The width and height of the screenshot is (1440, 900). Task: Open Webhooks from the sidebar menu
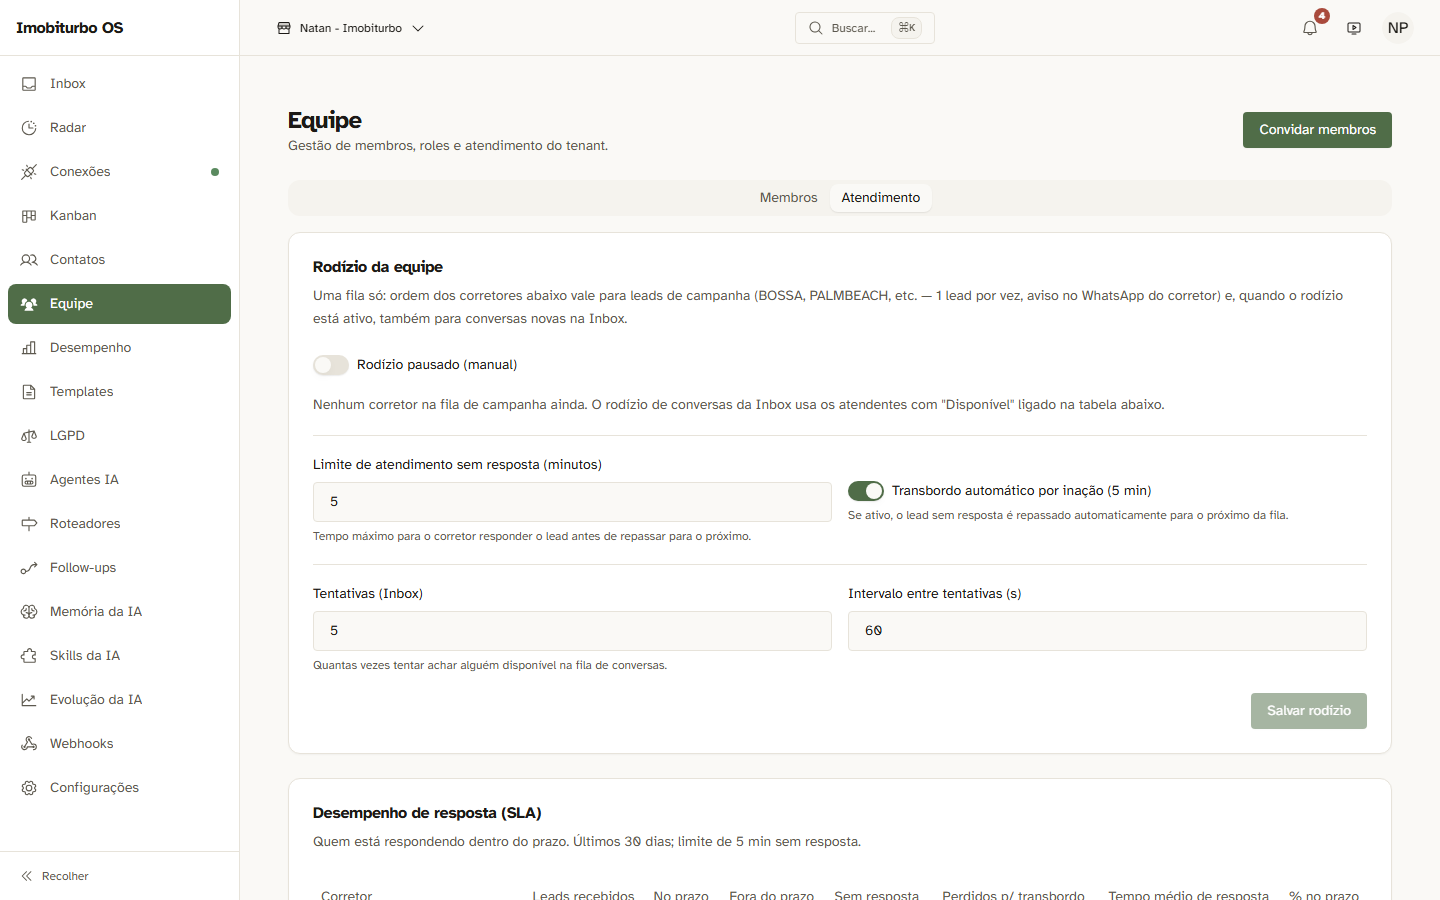click(119, 744)
